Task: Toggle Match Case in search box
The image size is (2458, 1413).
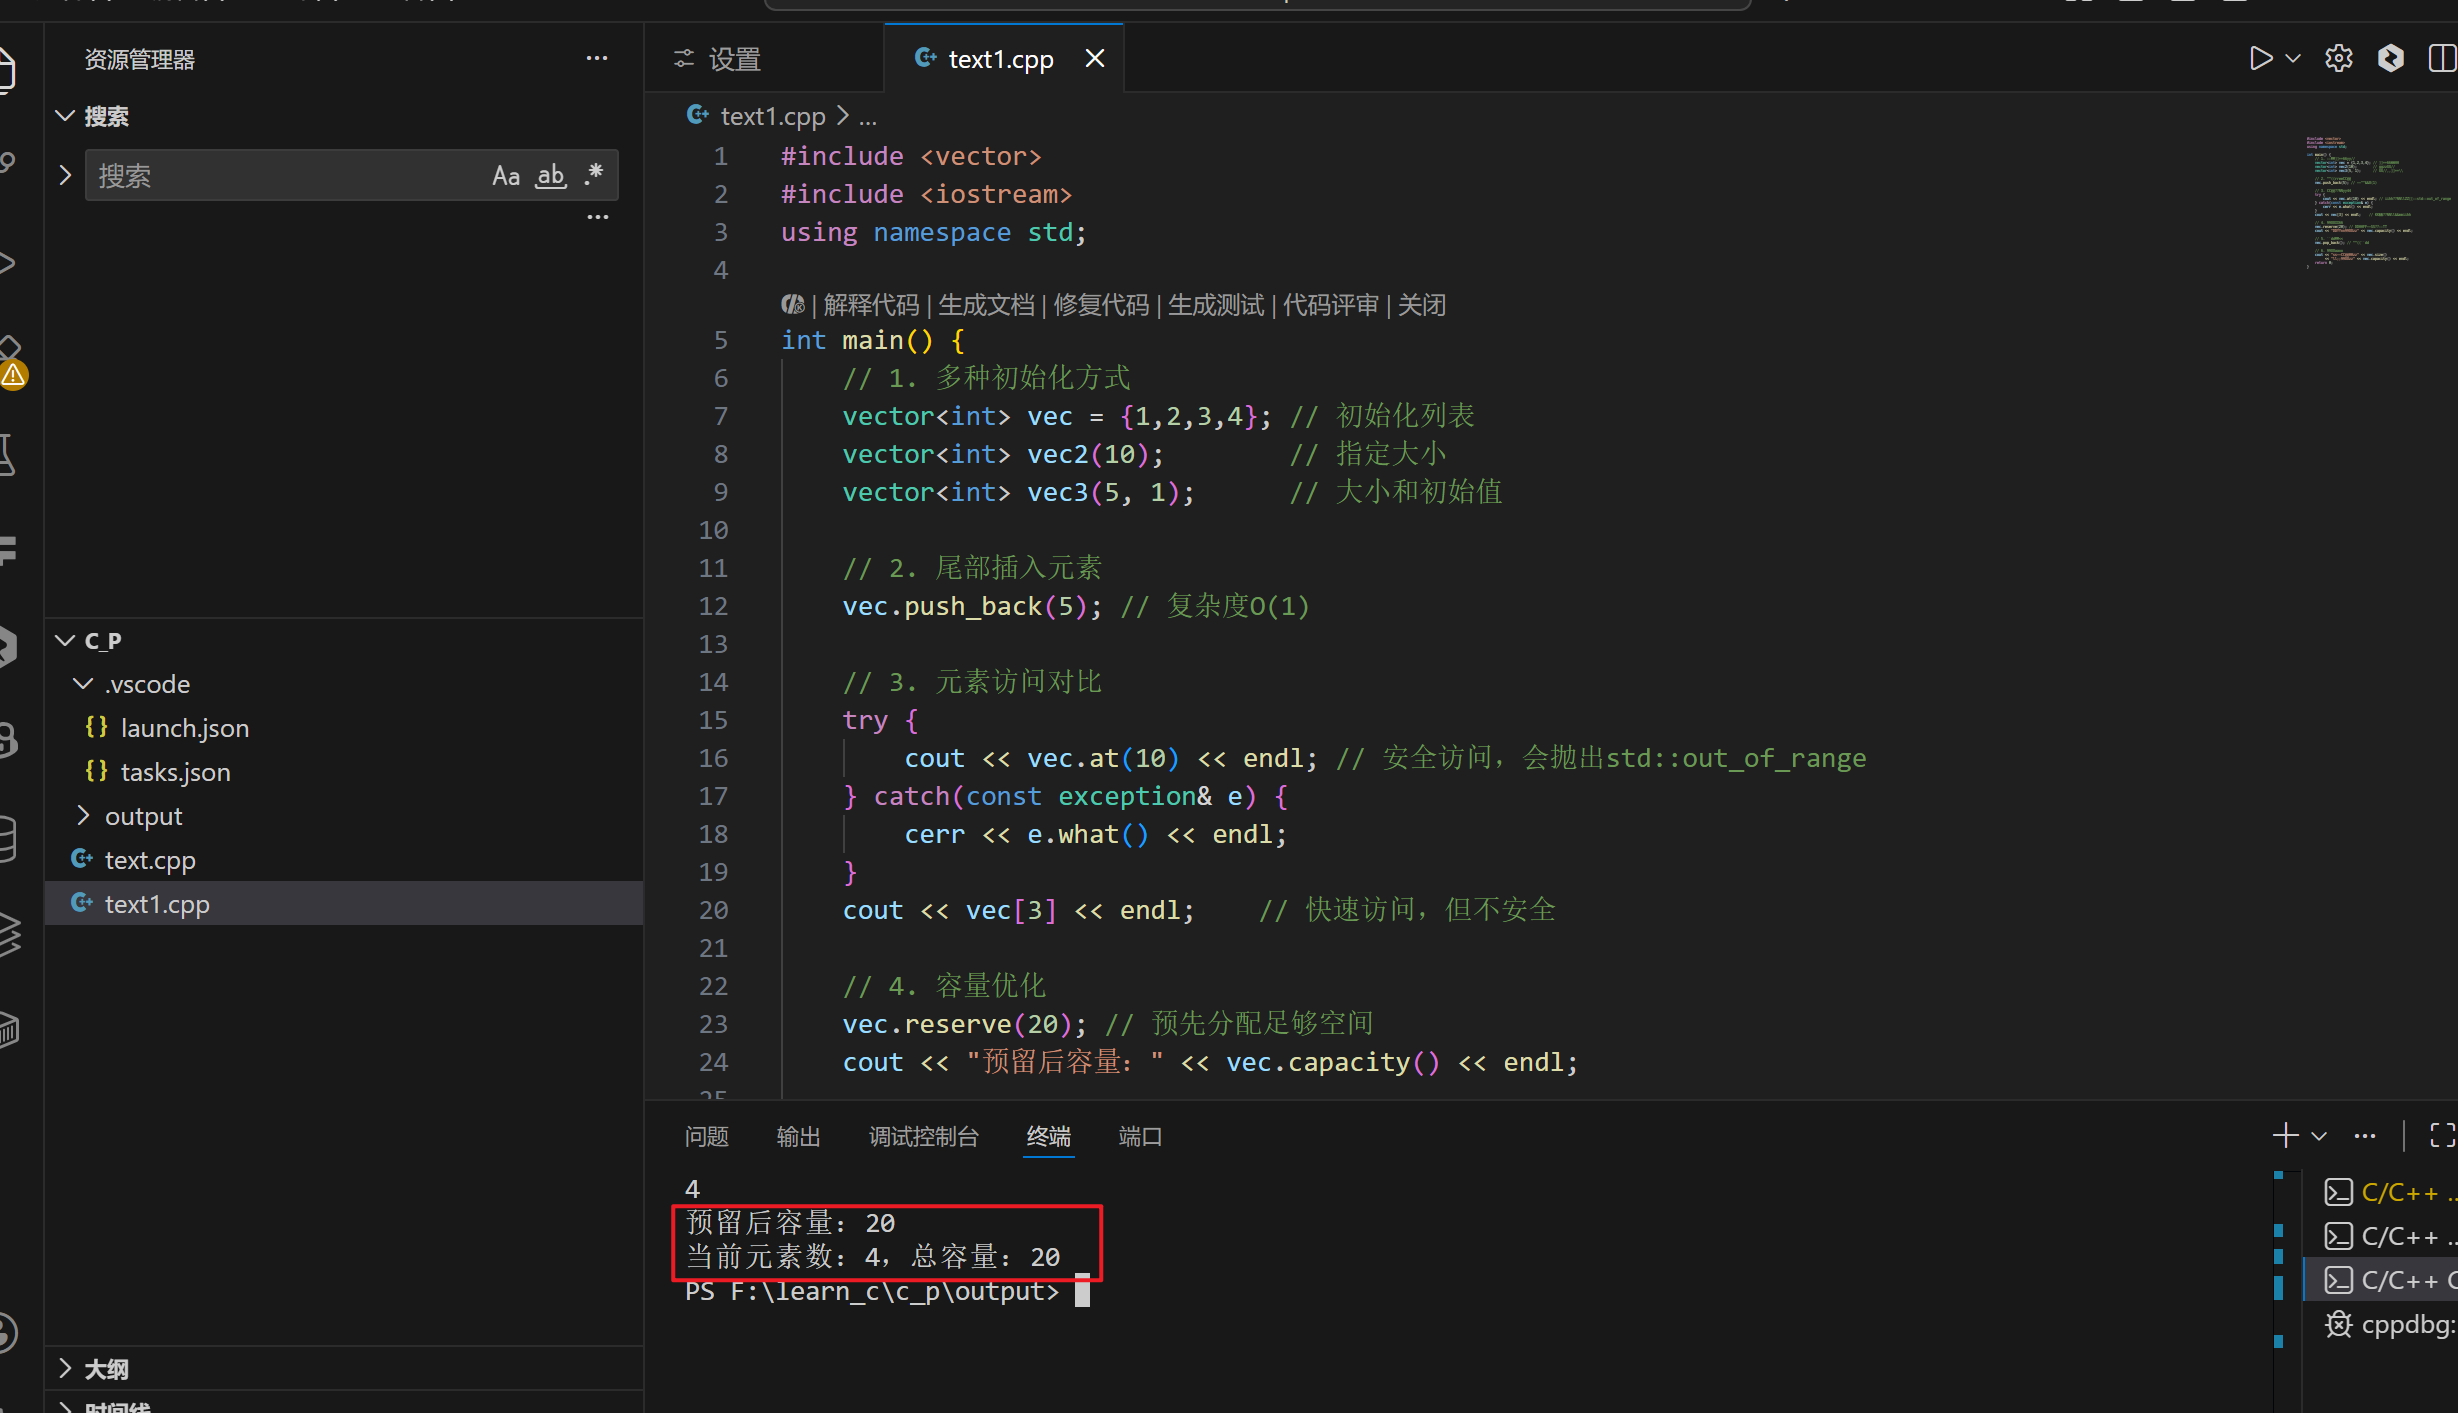Action: pyautogui.click(x=506, y=176)
